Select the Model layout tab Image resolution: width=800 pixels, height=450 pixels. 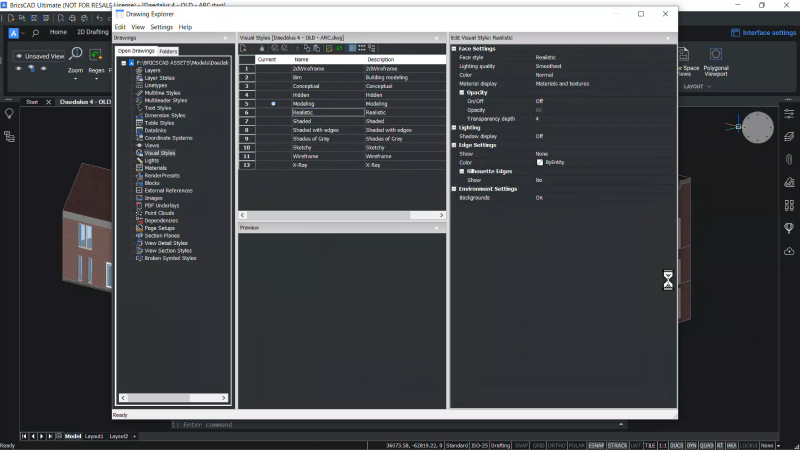click(x=72, y=436)
